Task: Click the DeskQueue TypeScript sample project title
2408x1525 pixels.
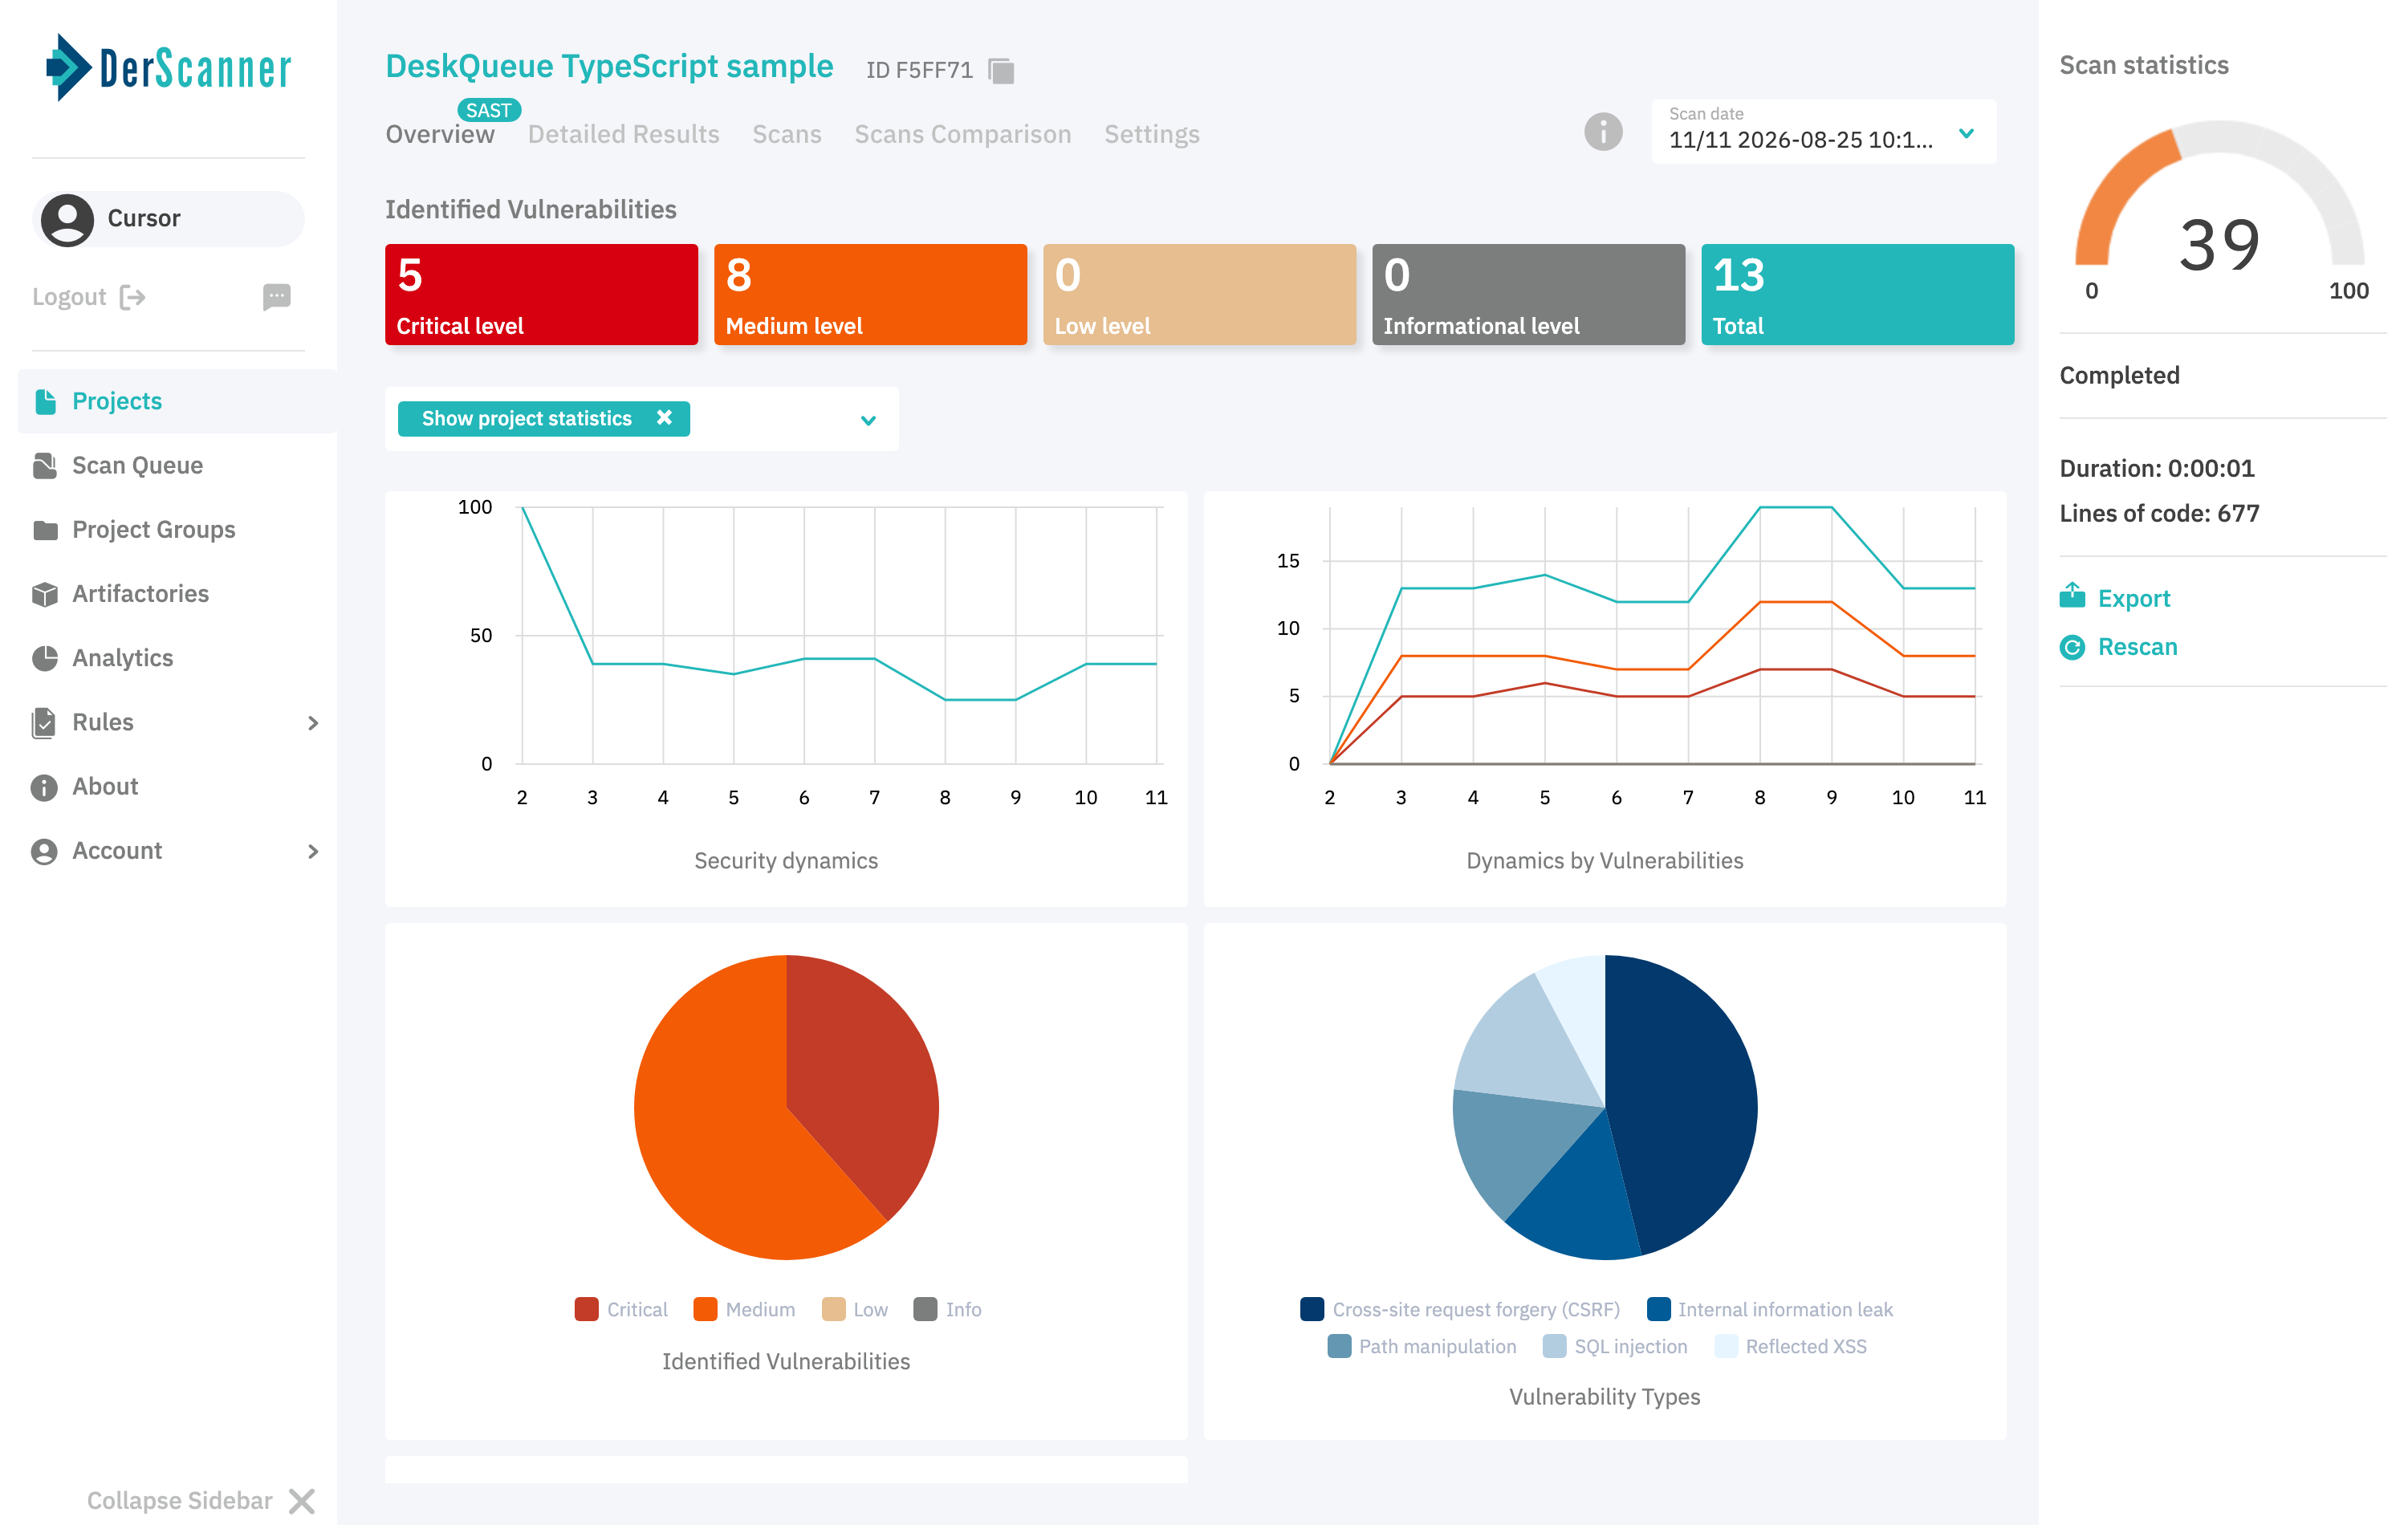Action: 609,66
